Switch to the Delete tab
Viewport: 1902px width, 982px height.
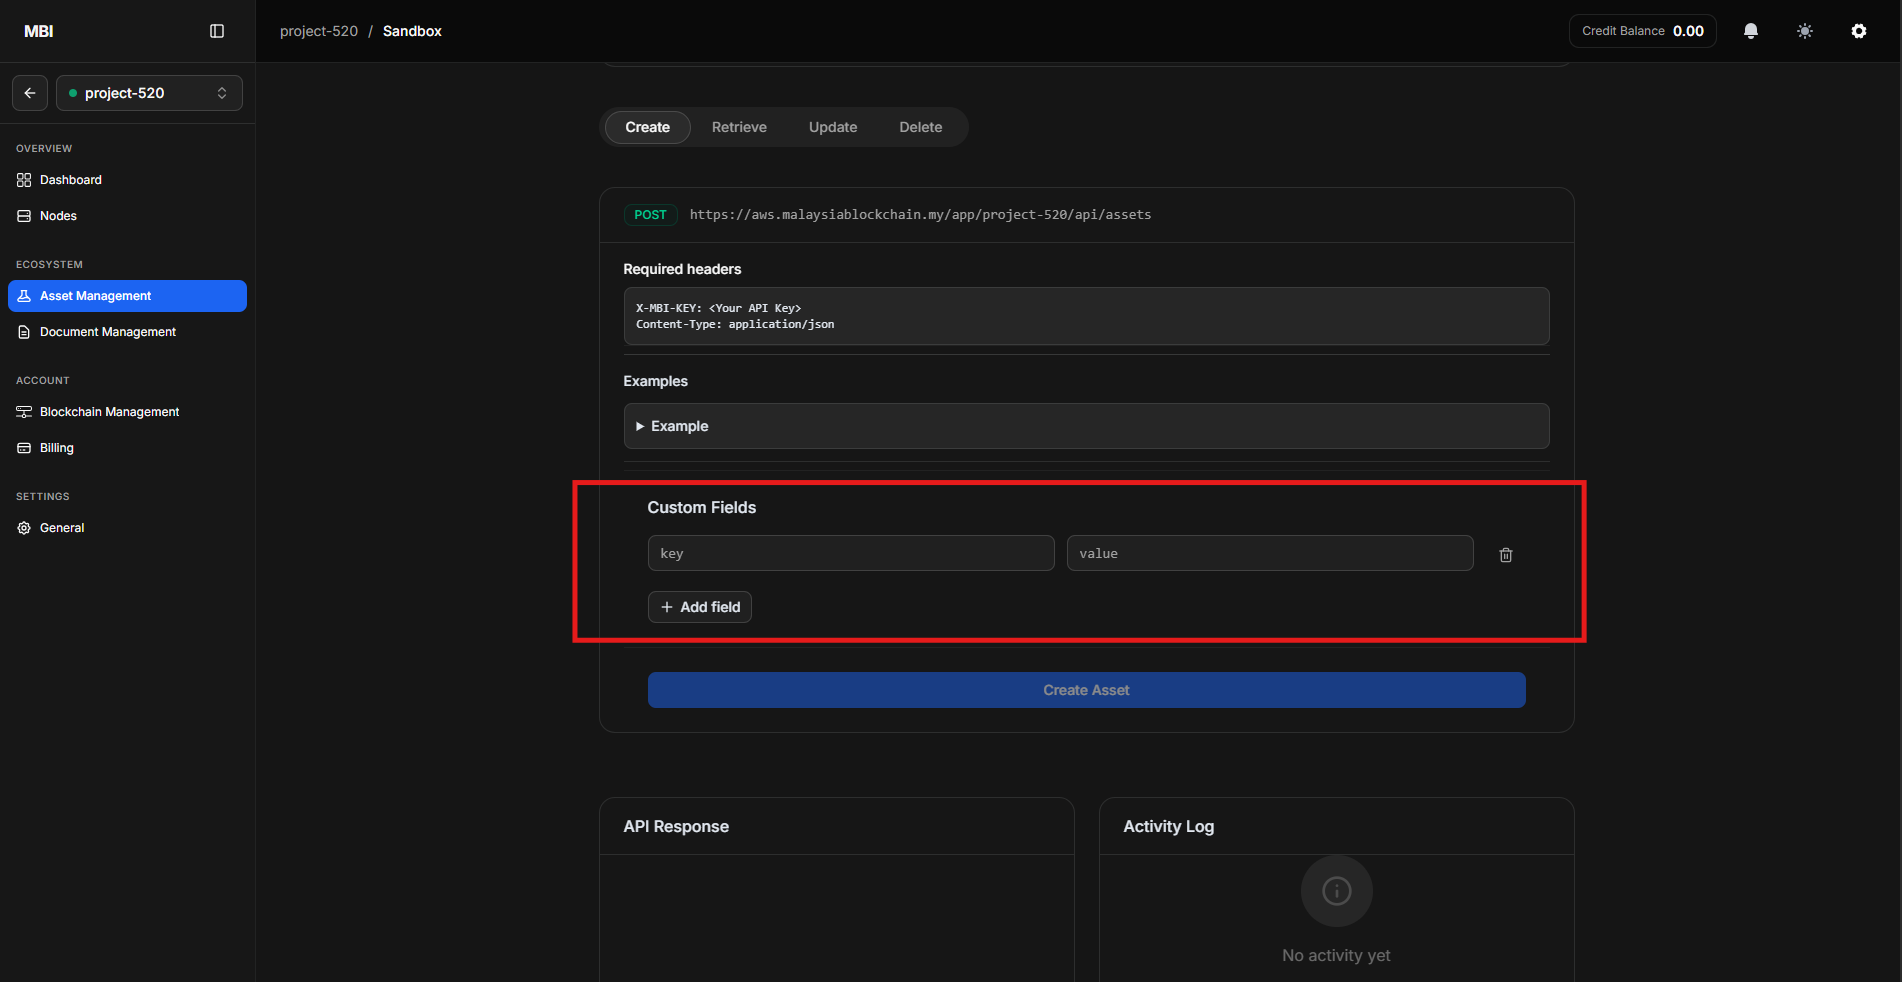coord(920,127)
